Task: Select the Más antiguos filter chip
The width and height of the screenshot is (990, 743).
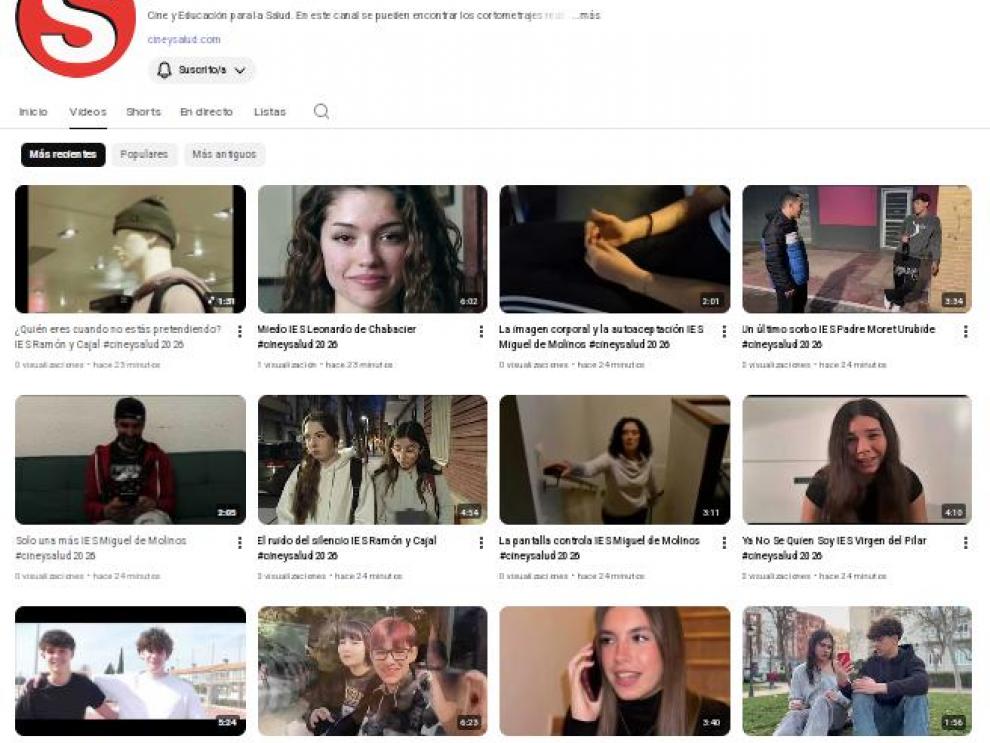Action: click(224, 155)
